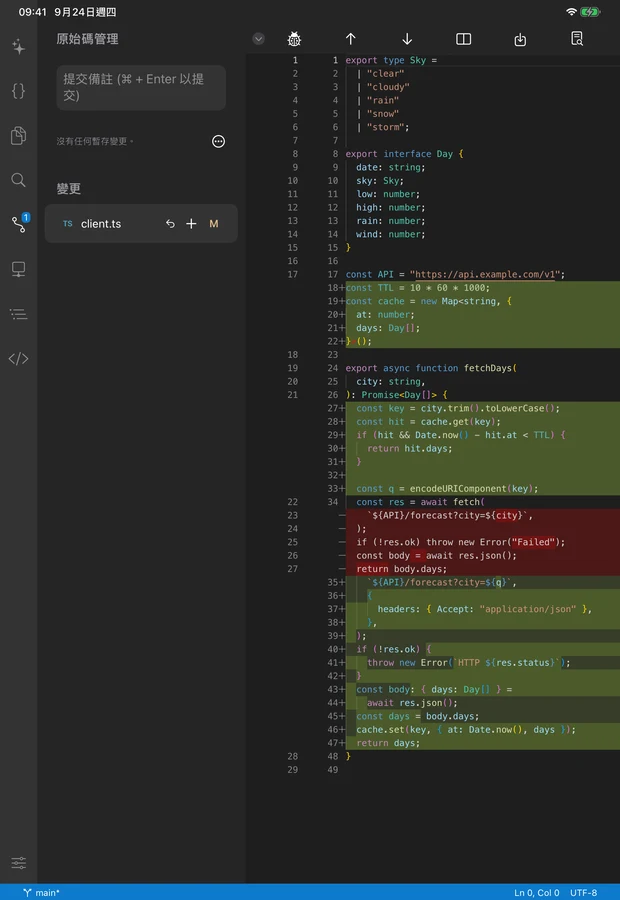Click the 變更 section header
The image size is (620, 900).
point(68,188)
